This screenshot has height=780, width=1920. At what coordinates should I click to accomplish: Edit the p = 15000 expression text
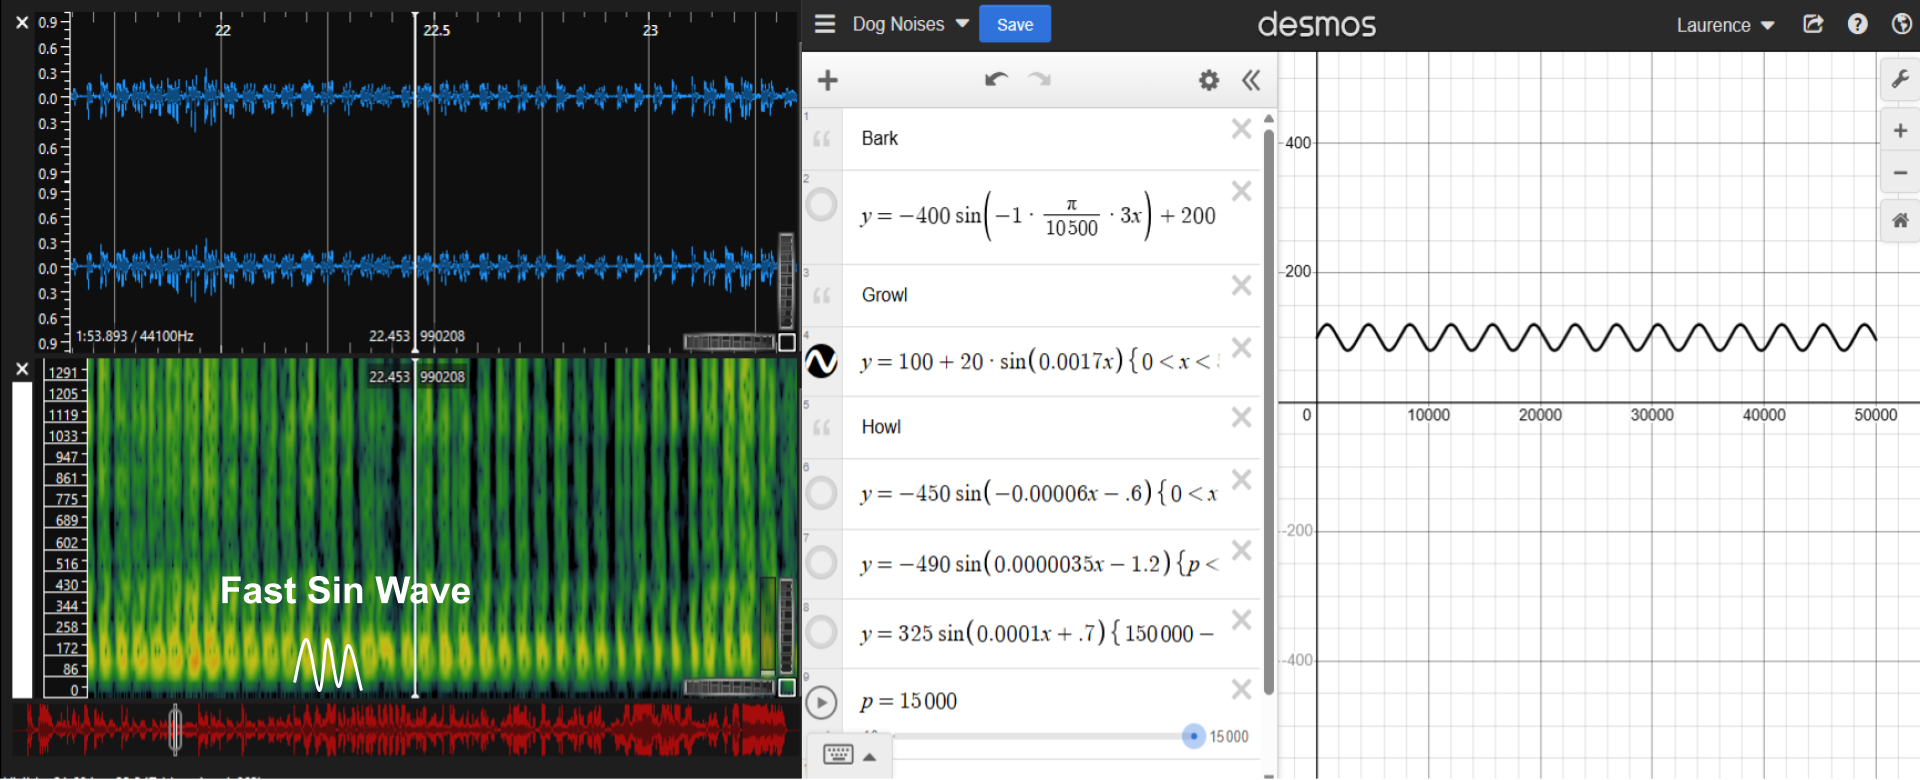point(909,702)
